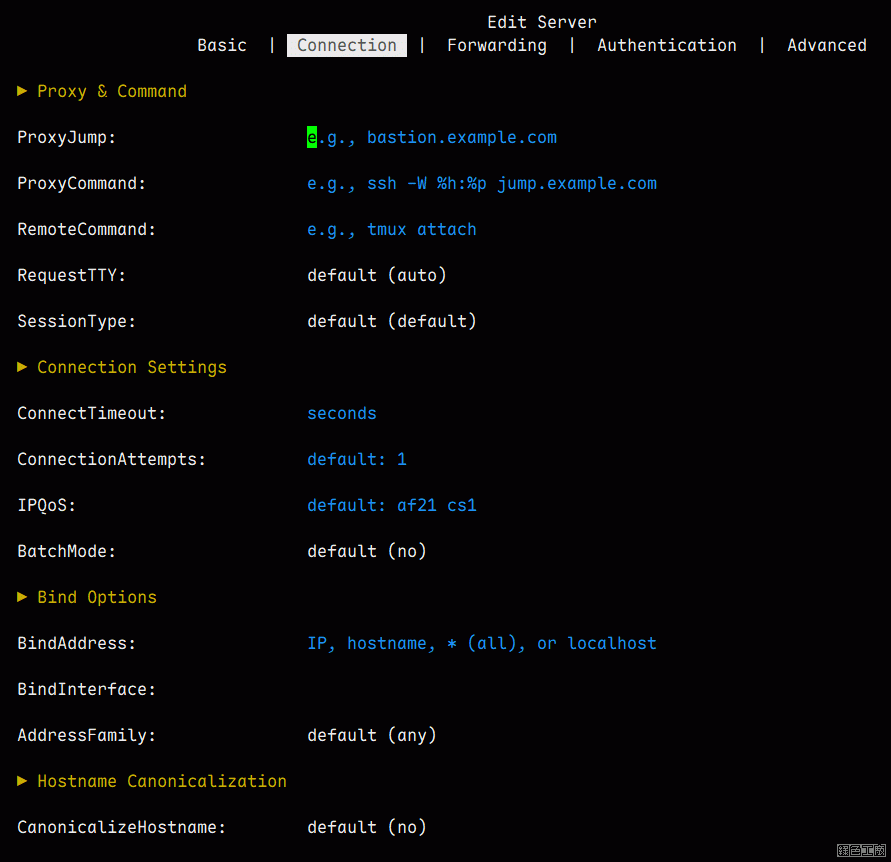Click the ConnectTimeout seconds field
Image resolution: width=891 pixels, height=862 pixels.
[x=342, y=413]
